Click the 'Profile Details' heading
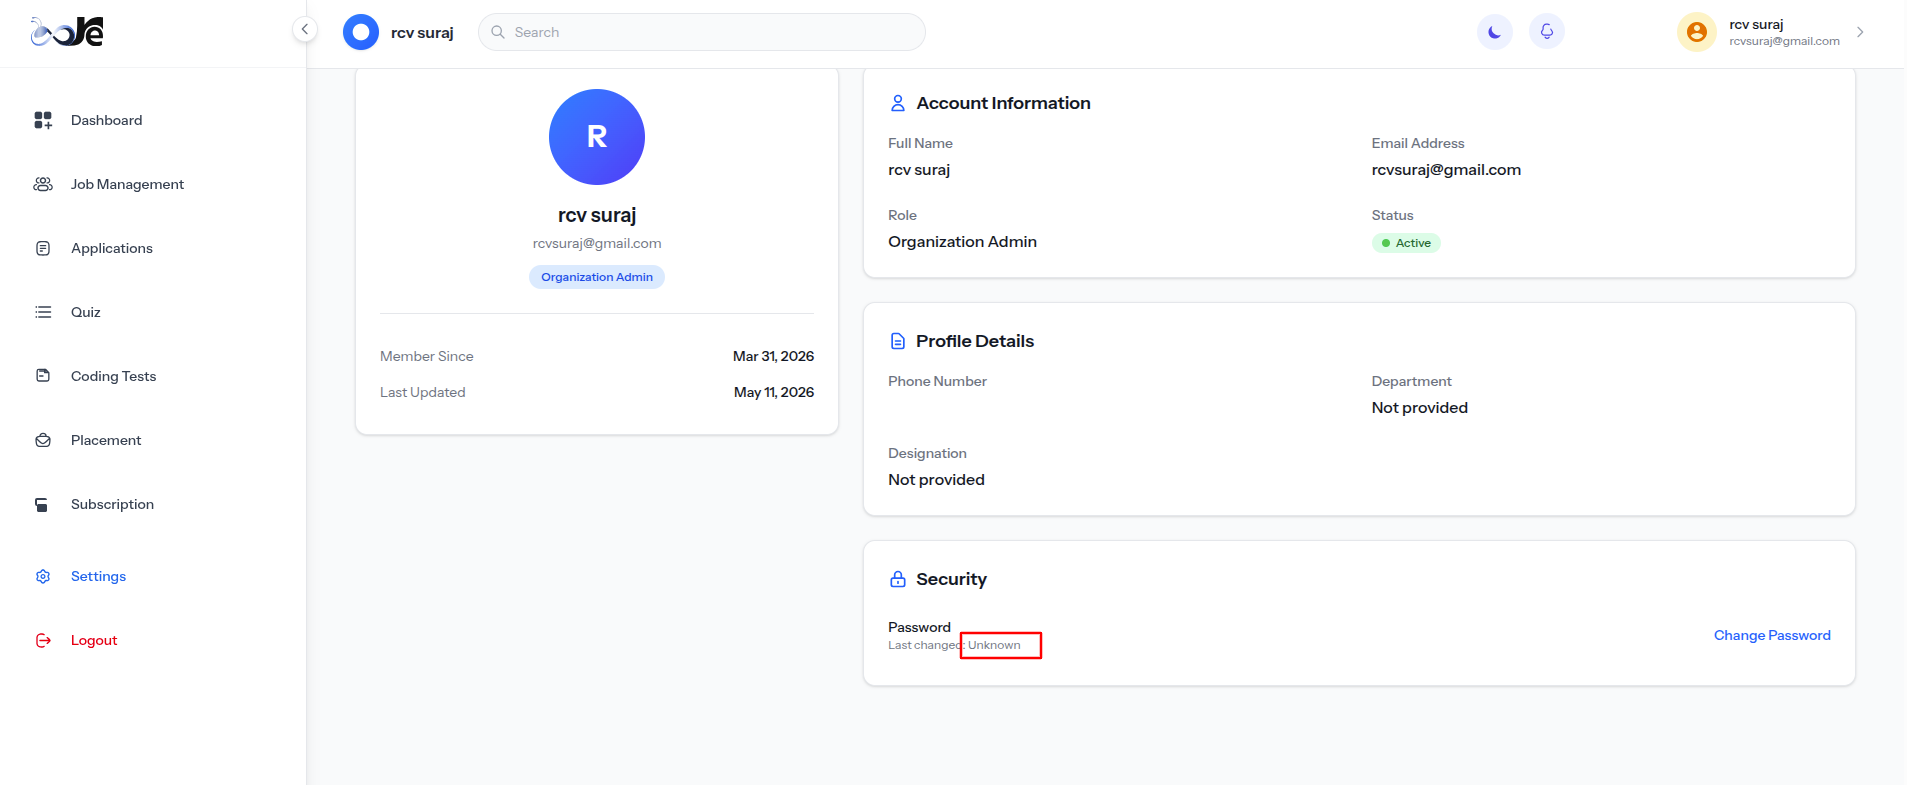This screenshot has height=785, width=1907. click(975, 341)
